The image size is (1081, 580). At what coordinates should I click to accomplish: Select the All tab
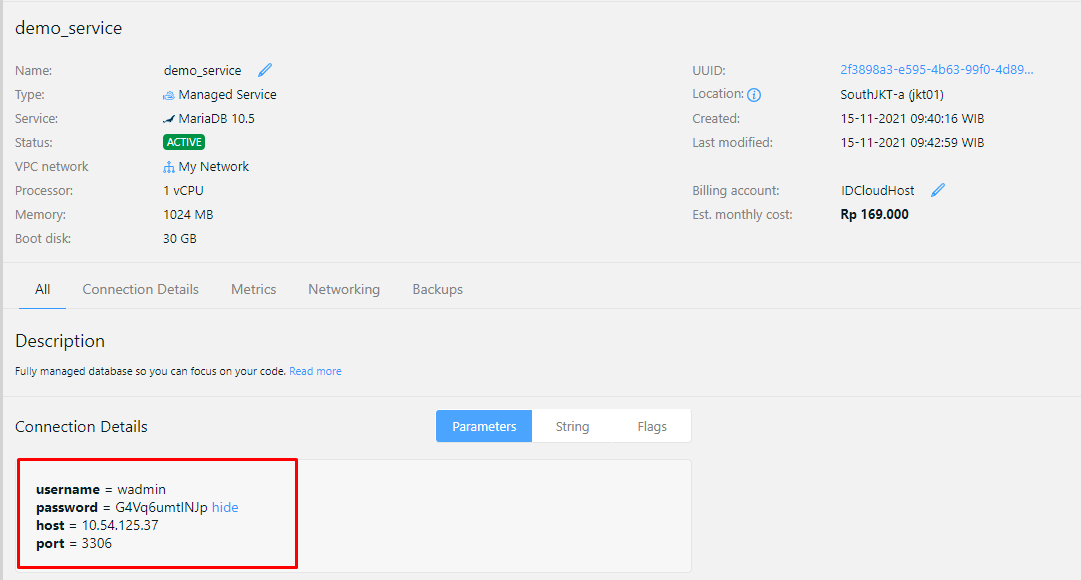42,289
